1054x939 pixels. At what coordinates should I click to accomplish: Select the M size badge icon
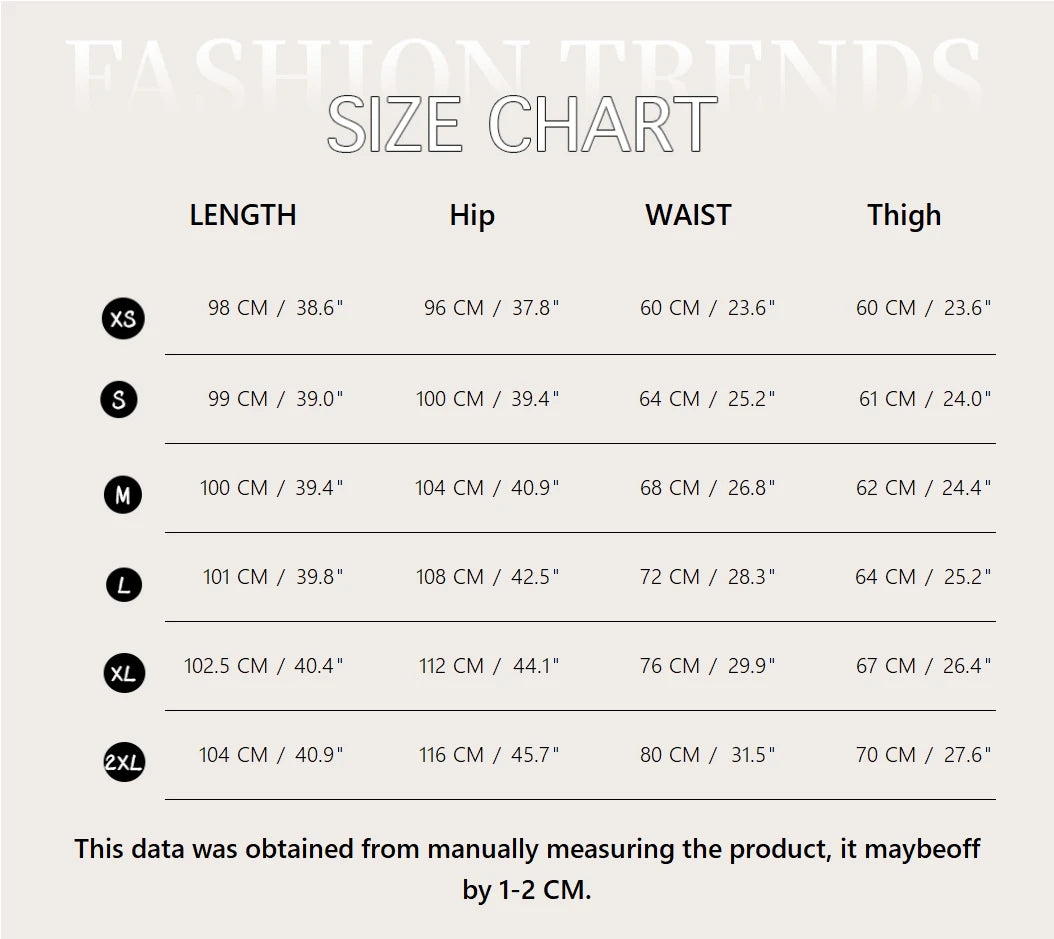(x=123, y=495)
